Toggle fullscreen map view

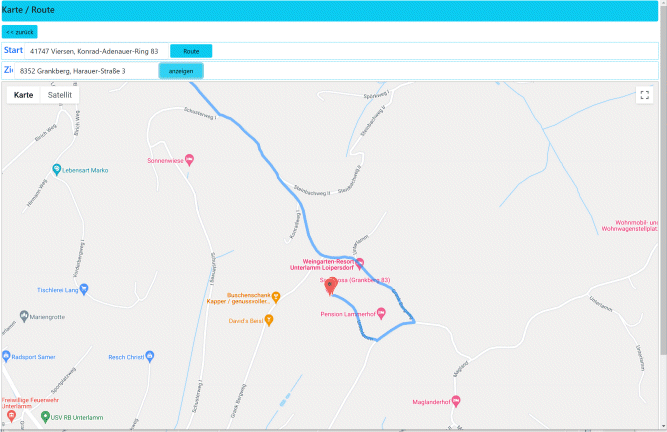pos(644,95)
